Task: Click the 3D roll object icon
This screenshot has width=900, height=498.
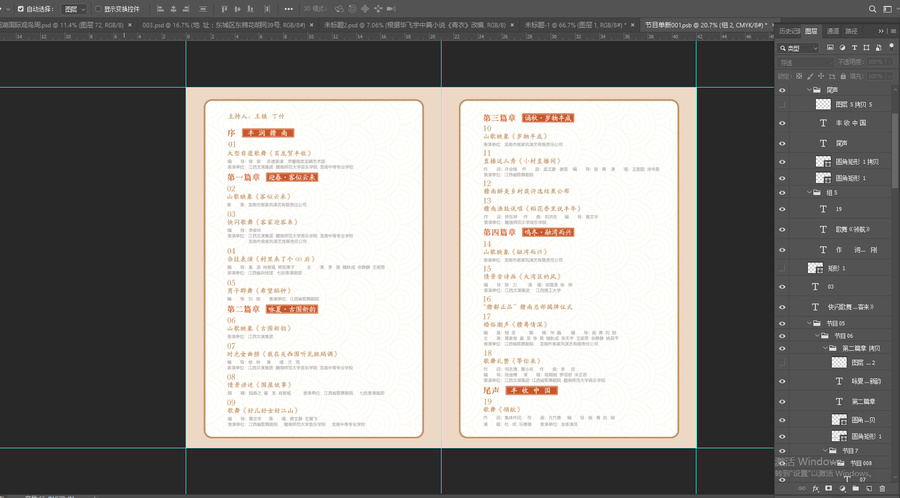Action: (x=352, y=9)
